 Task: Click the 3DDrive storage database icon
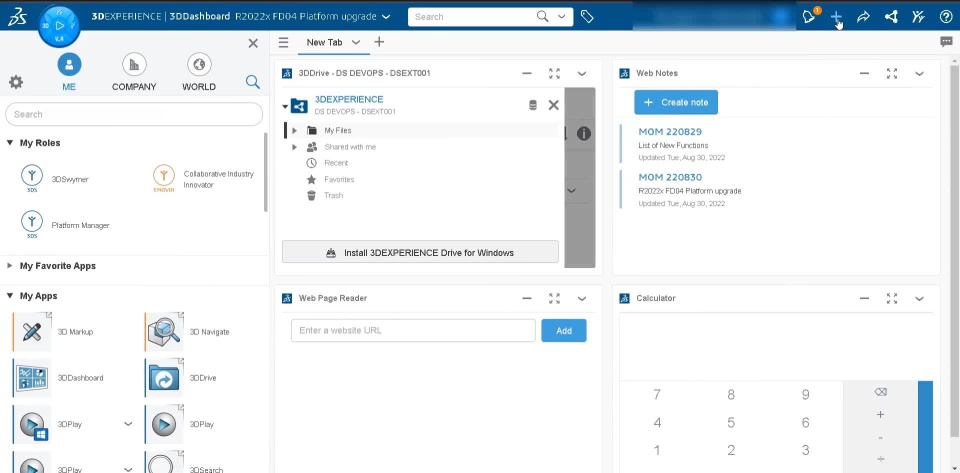tap(533, 105)
